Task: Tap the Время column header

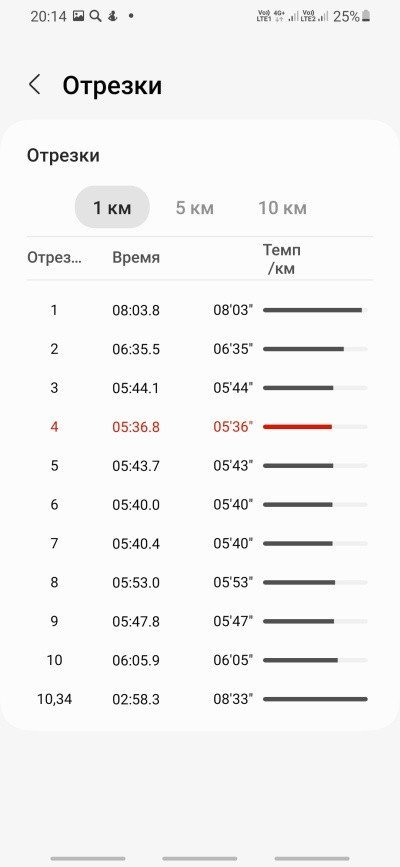Action: coord(136,258)
